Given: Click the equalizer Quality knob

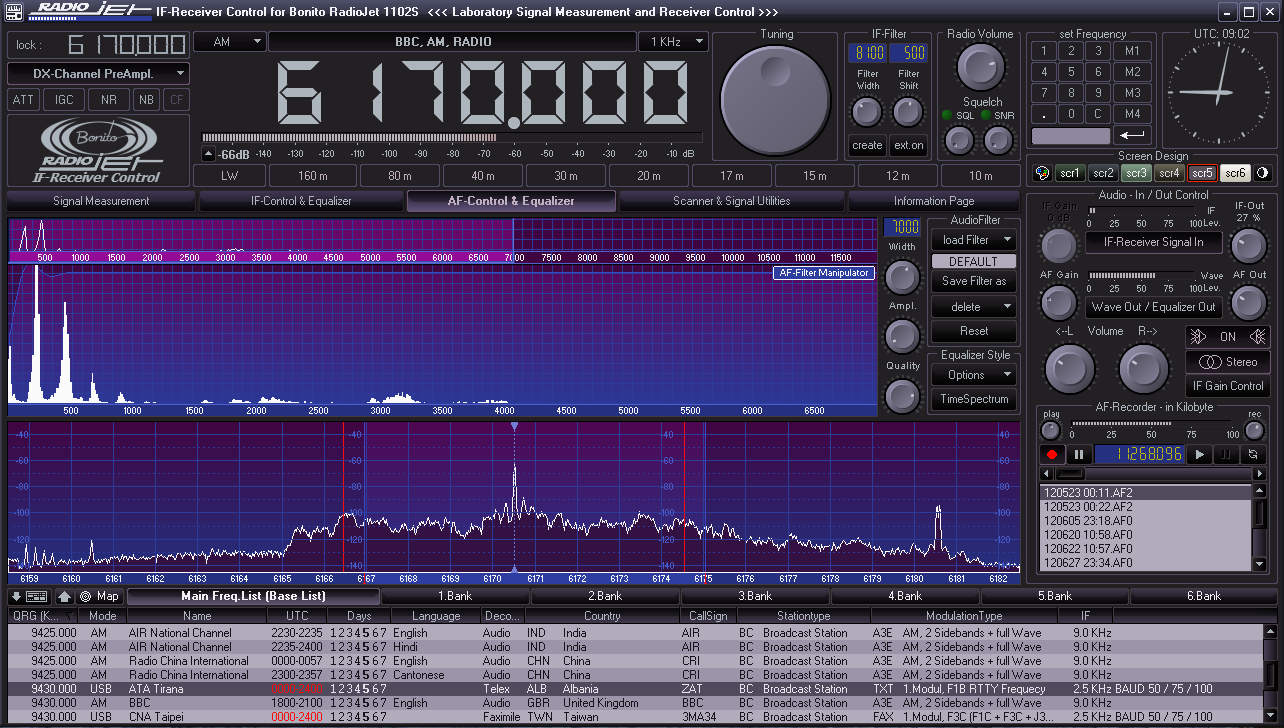Looking at the screenshot, I should pos(902,397).
